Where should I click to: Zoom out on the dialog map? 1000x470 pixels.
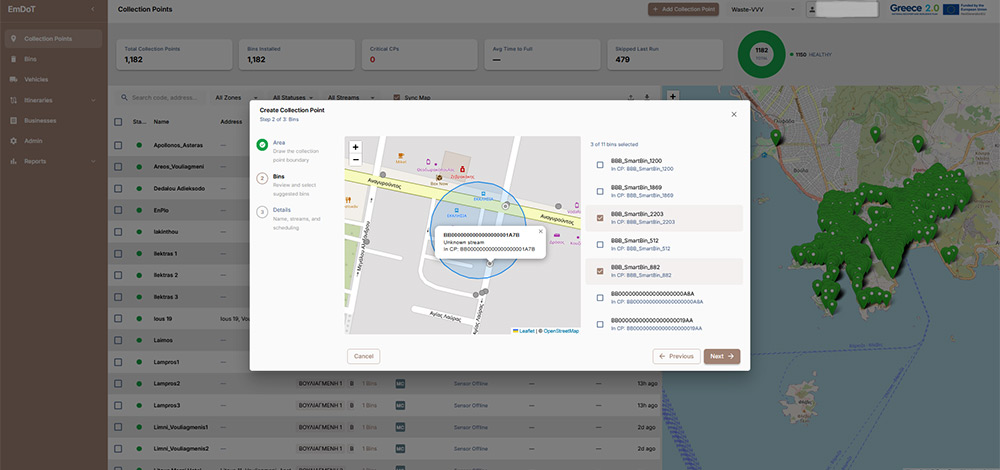click(x=355, y=159)
